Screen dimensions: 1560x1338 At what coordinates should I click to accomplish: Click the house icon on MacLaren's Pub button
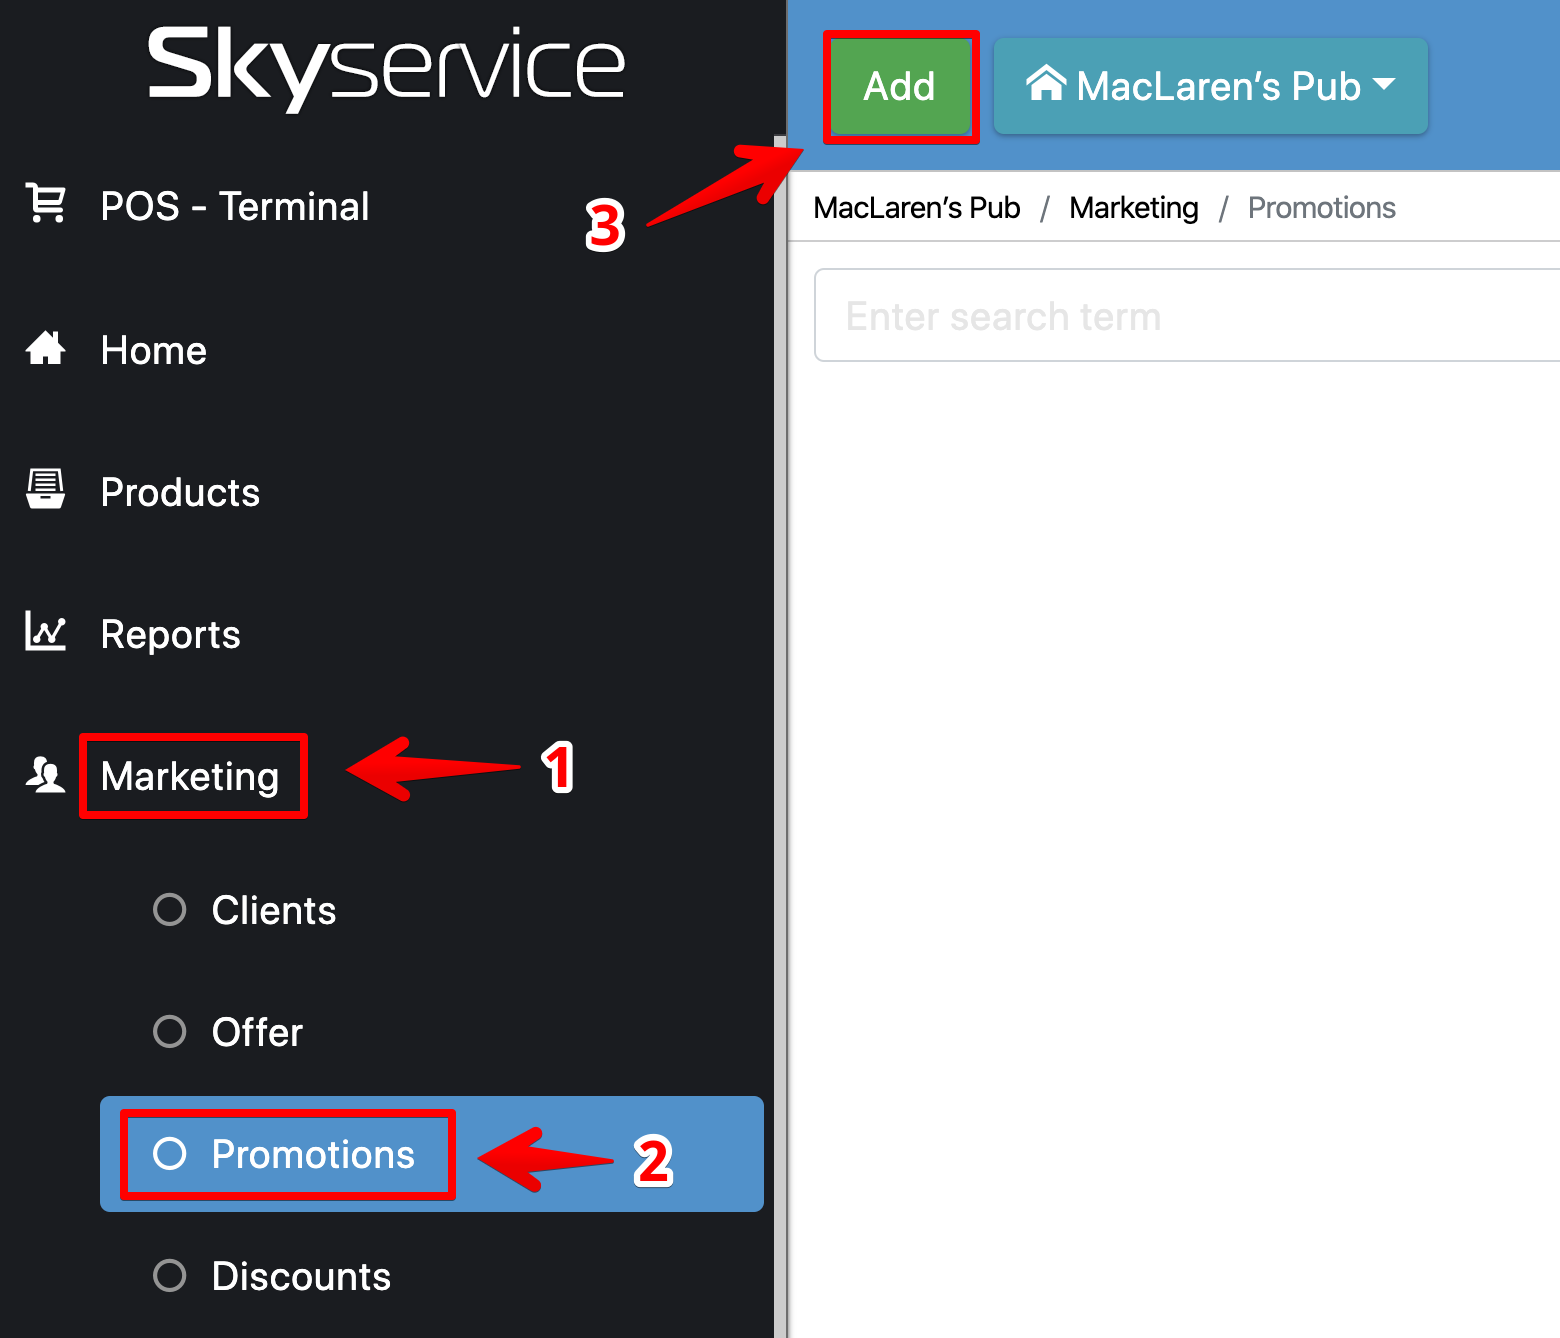pos(1046,84)
